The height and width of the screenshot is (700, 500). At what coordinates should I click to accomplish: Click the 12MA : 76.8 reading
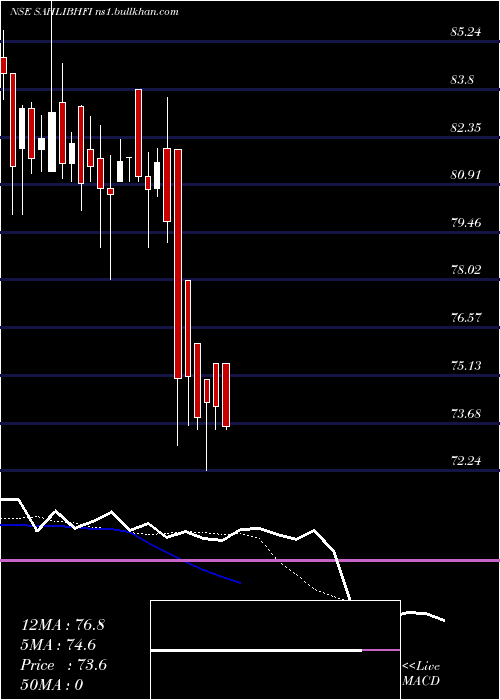[63, 625]
